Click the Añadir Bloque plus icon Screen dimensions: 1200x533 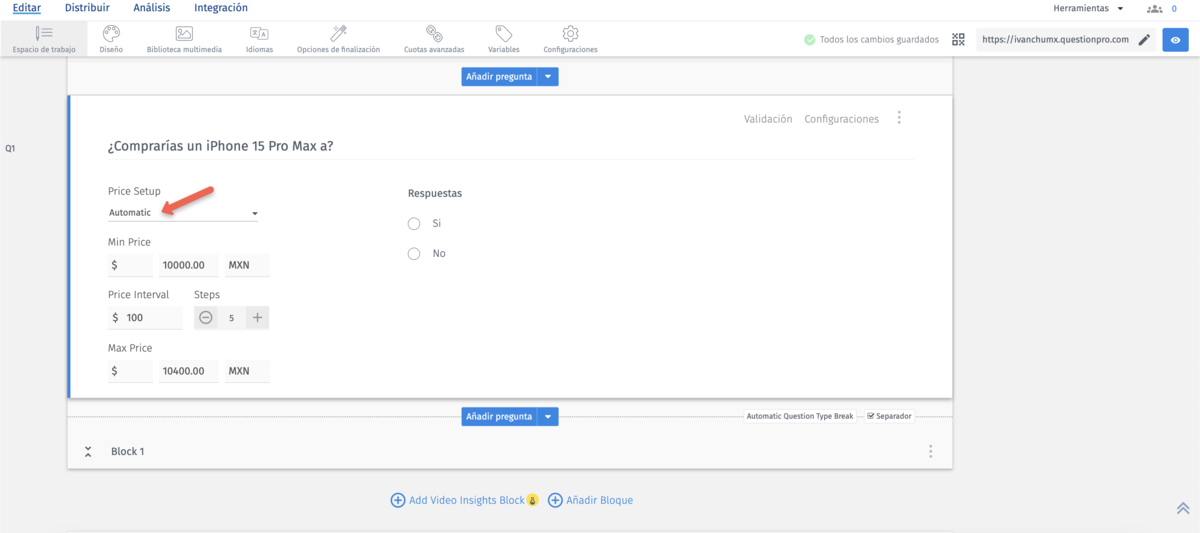pyautogui.click(x=555, y=500)
